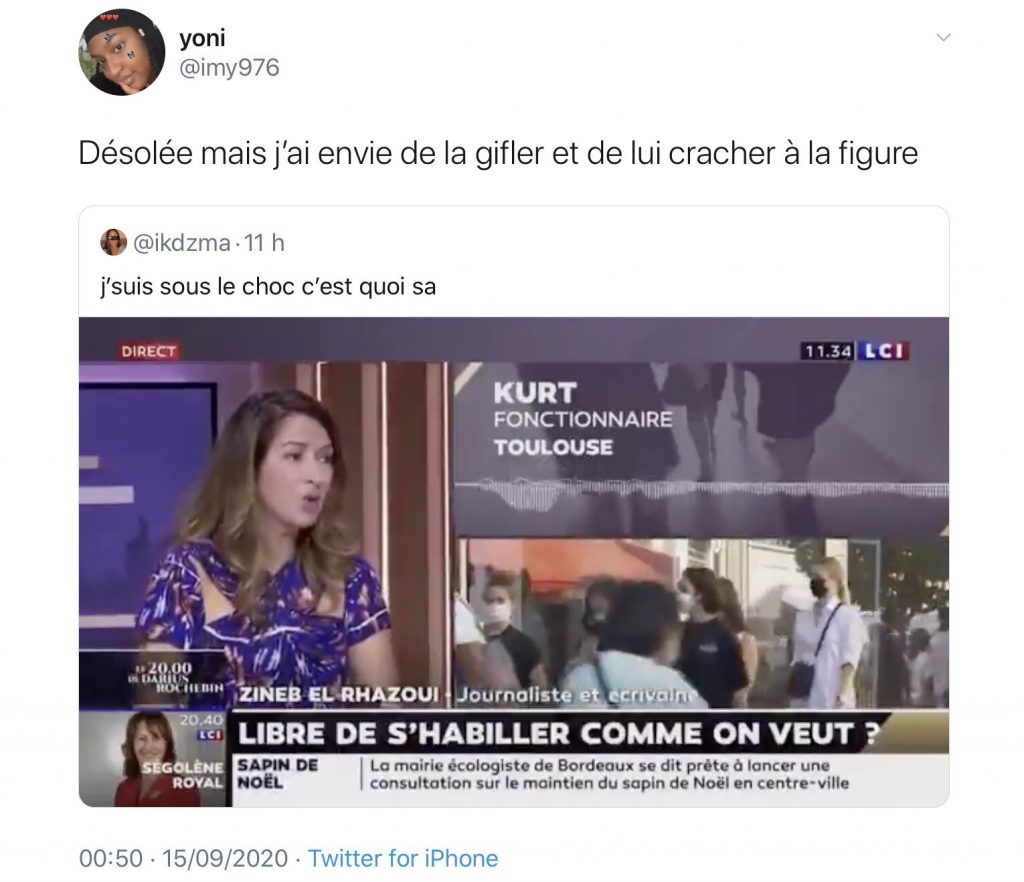Open the quoted tweet's 11 h timestamp
Screen dimensions: 1024x882
pos(264,243)
